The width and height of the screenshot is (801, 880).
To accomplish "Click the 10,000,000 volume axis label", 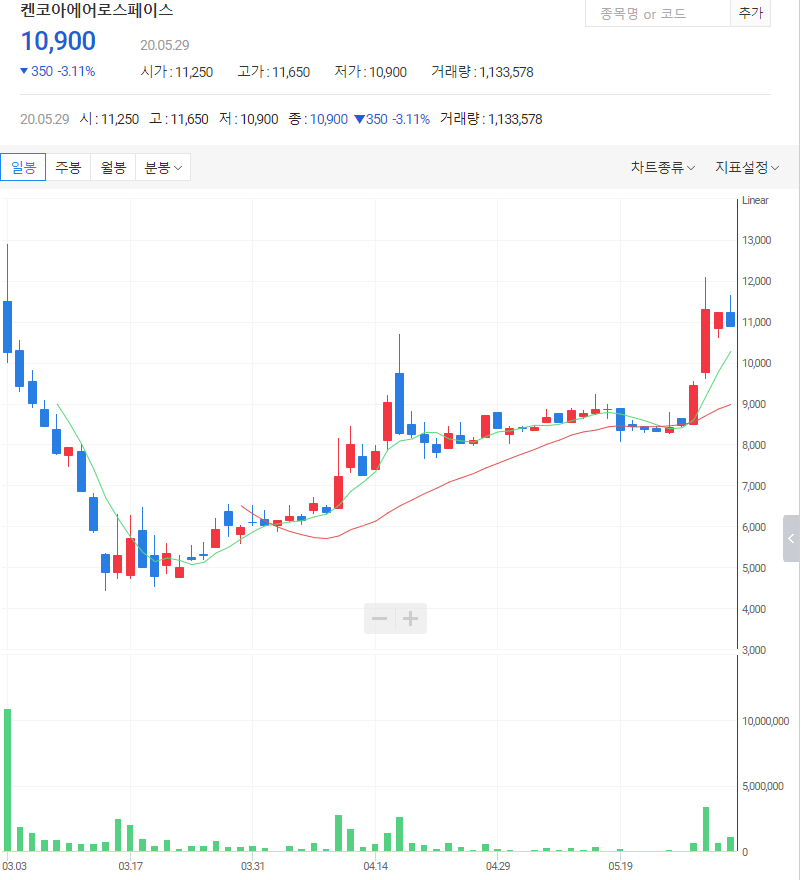I will point(766,721).
